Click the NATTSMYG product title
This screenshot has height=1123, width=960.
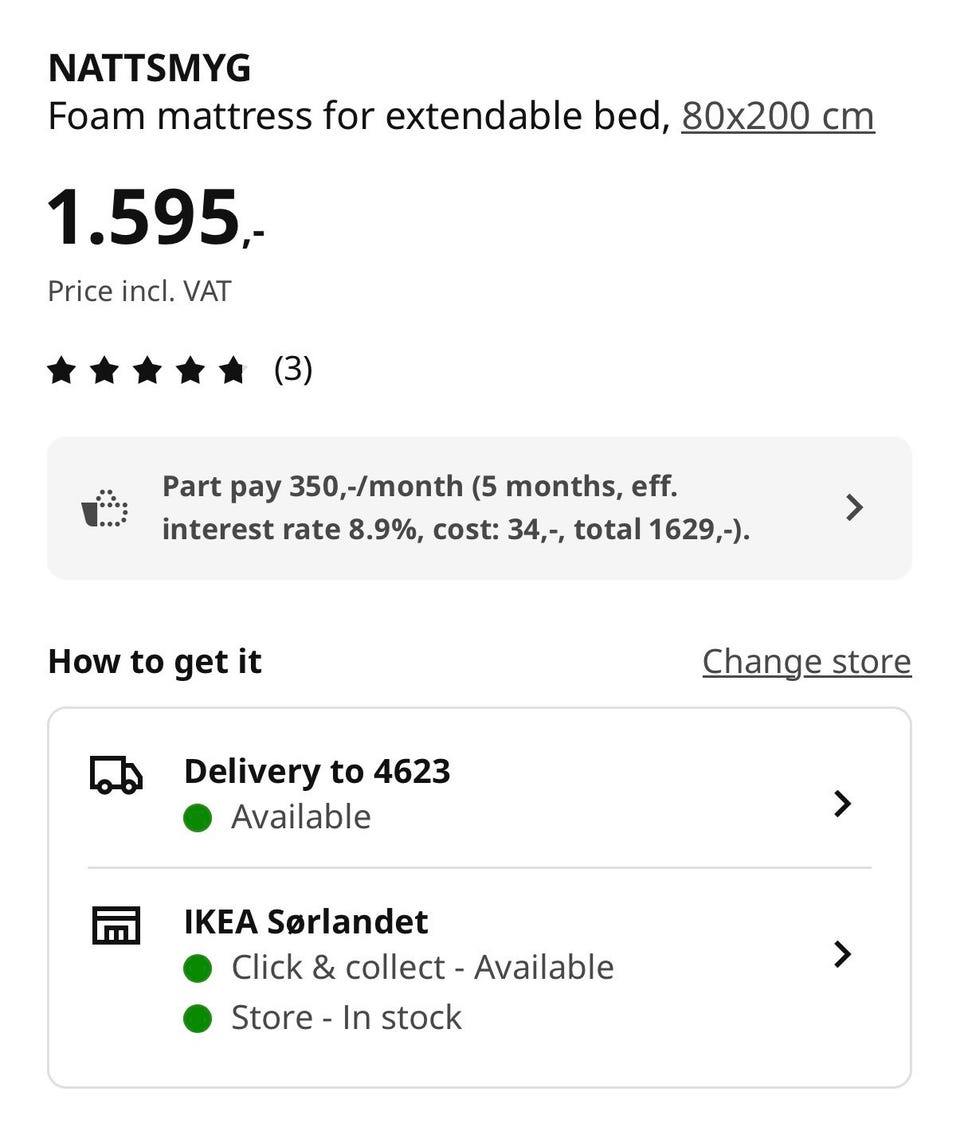coord(149,69)
